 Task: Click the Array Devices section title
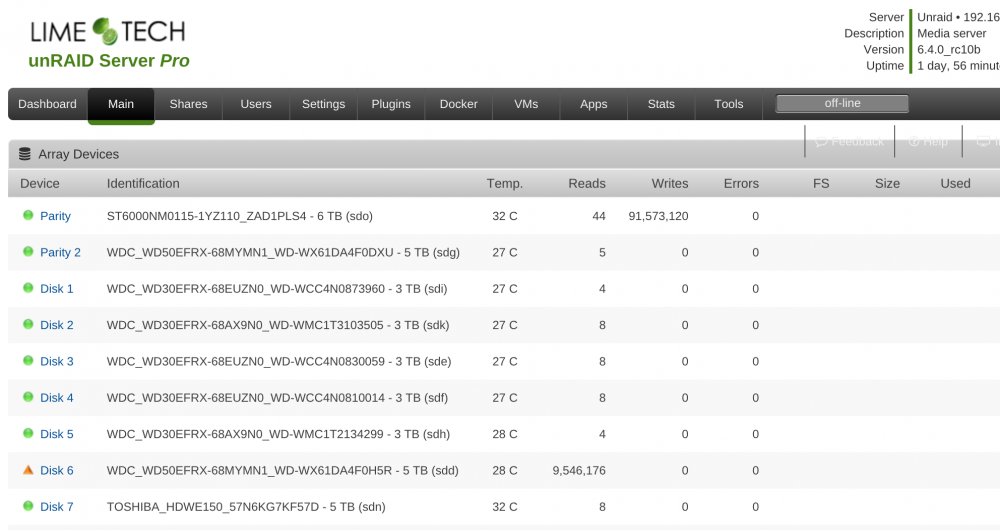pos(78,154)
